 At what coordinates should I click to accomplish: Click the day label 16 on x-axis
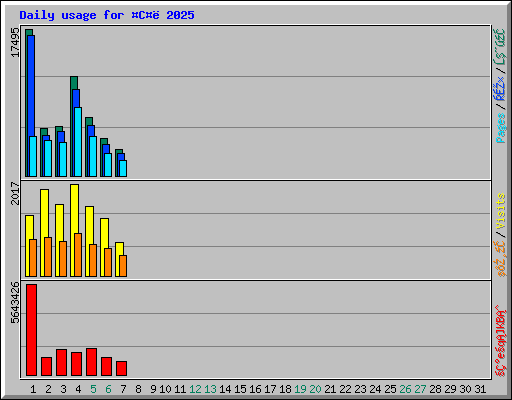[x=255, y=389]
